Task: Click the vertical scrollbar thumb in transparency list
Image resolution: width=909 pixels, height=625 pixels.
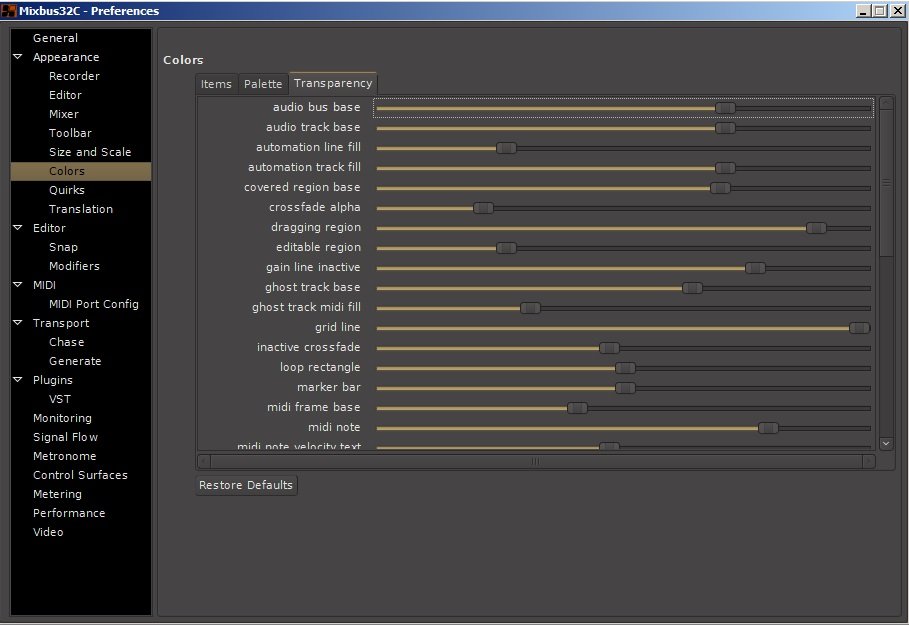Action: 886,183
